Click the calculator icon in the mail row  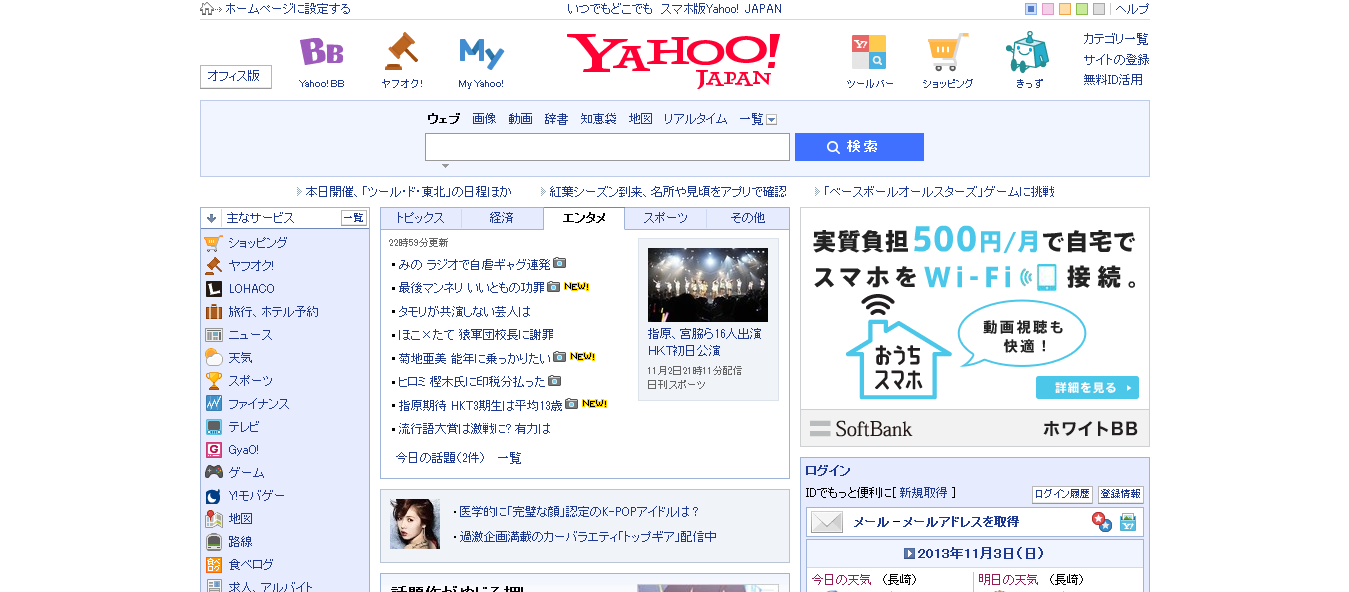pos(1128,522)
